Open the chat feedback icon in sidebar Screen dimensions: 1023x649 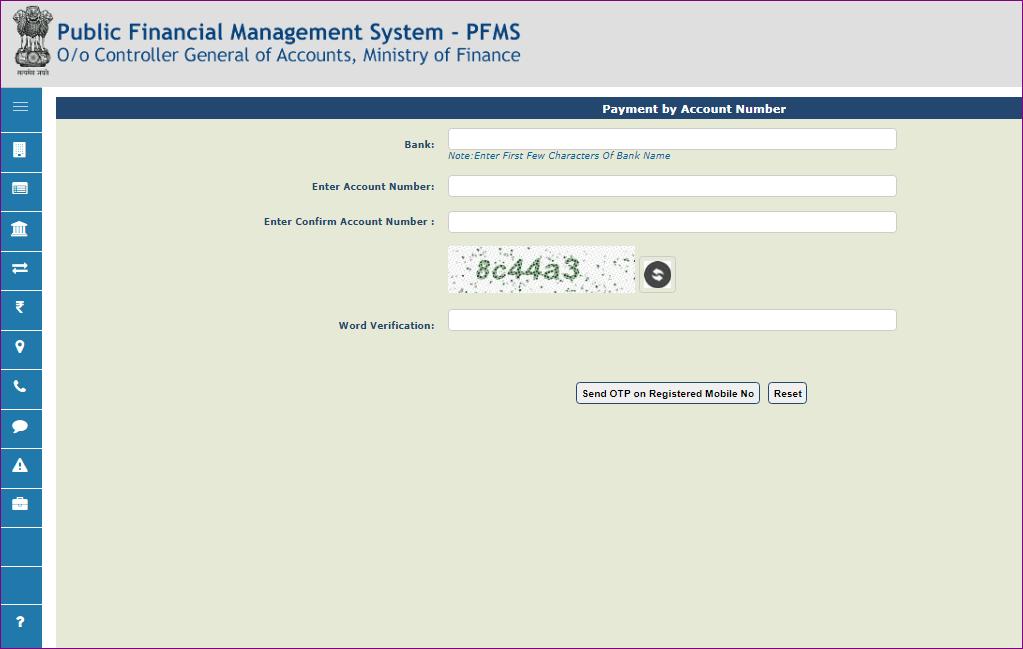(21, 428)
